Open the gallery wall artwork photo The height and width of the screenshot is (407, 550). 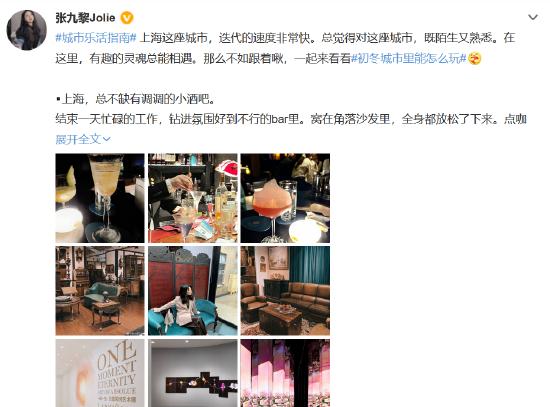point(193,373)
